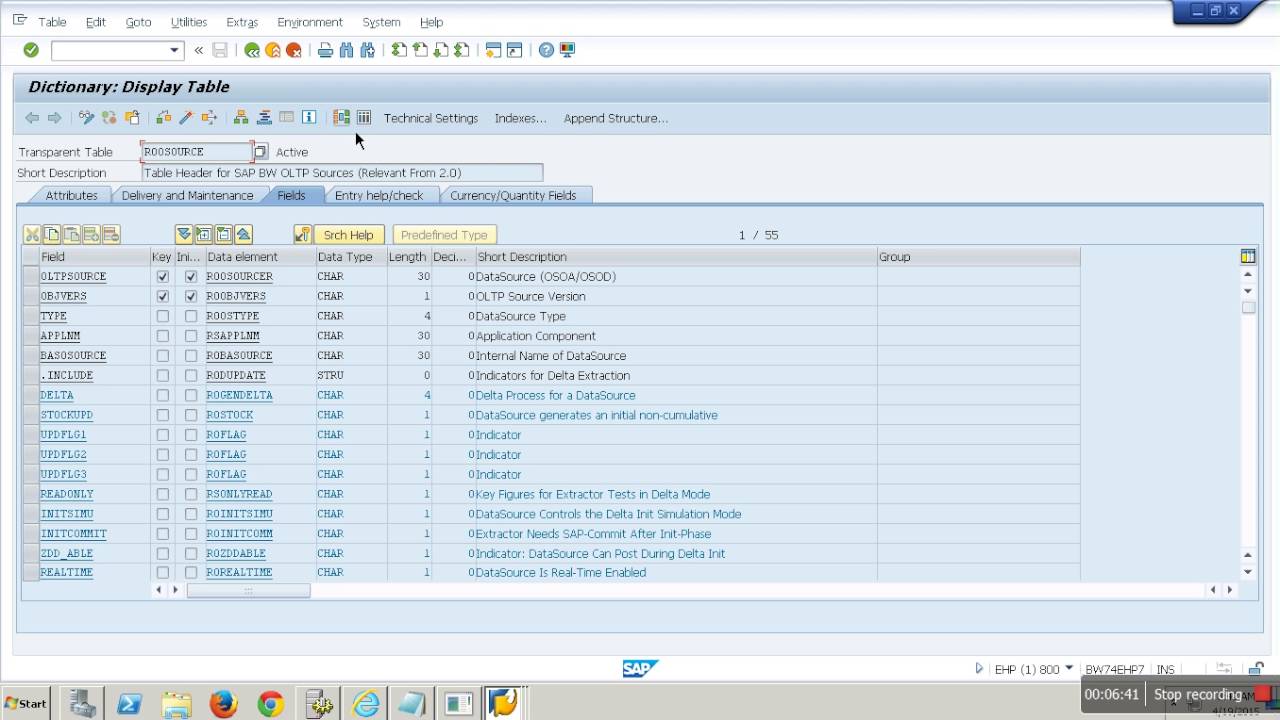Click the Print icon in the toolbar
This screenshot has height=720, width=1280.
coord(325,50)
